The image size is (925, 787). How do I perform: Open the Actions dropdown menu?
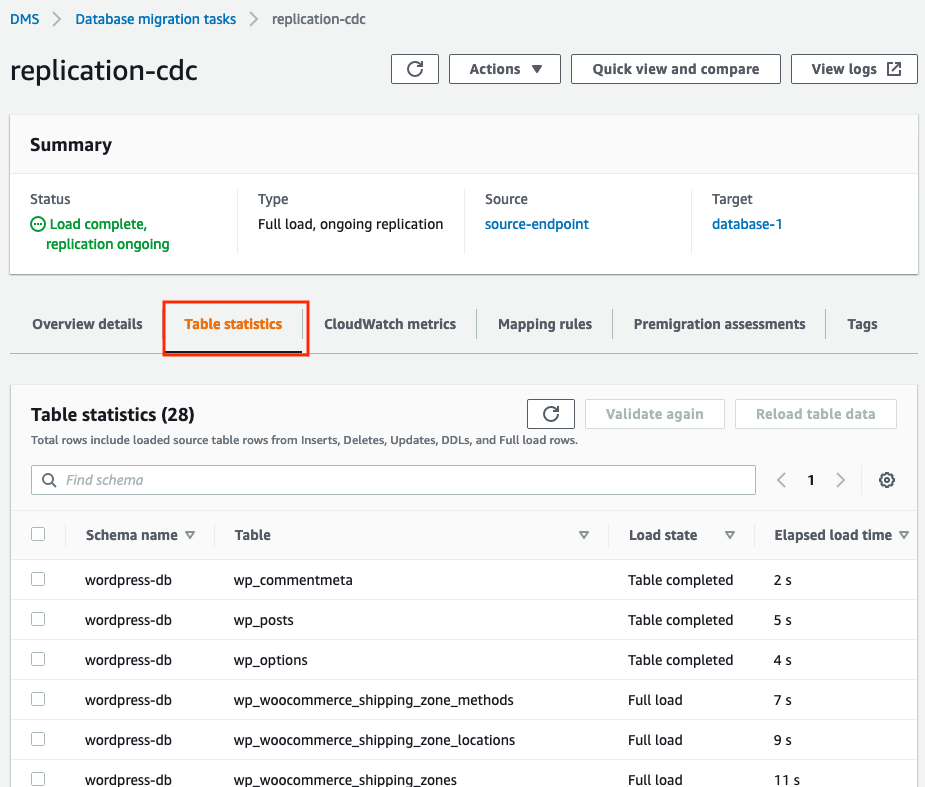tap(505, 69)
